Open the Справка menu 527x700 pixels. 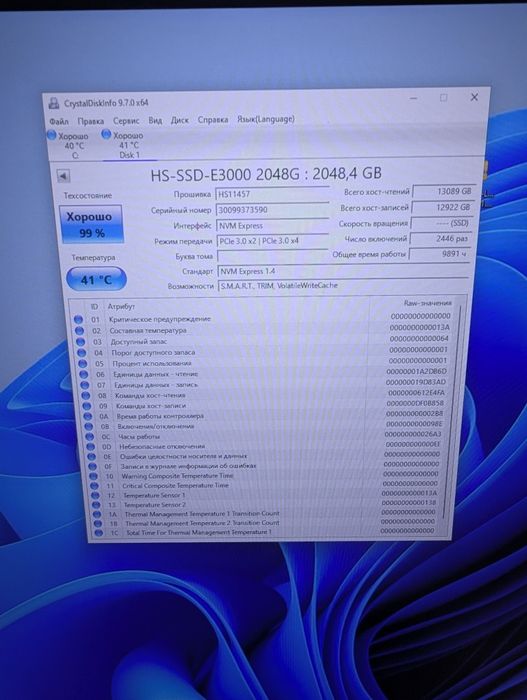click(x=213, y=120)
